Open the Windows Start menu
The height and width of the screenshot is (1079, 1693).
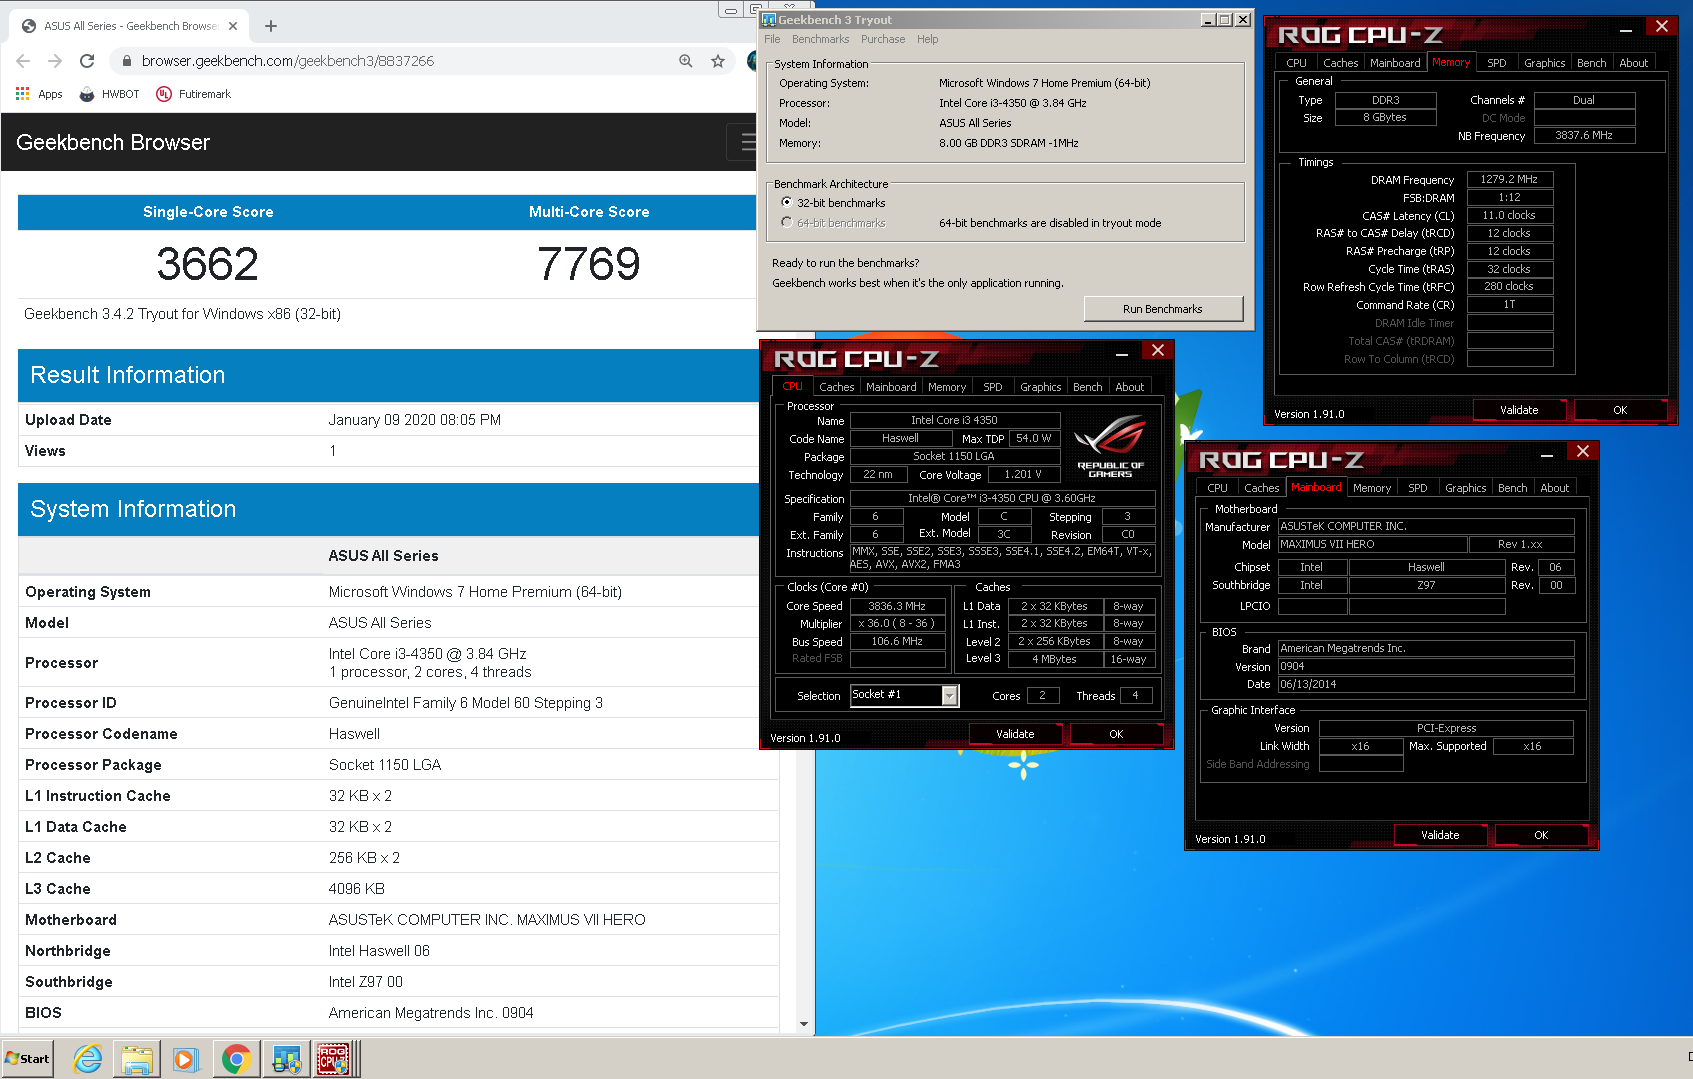click(27, 1059)
